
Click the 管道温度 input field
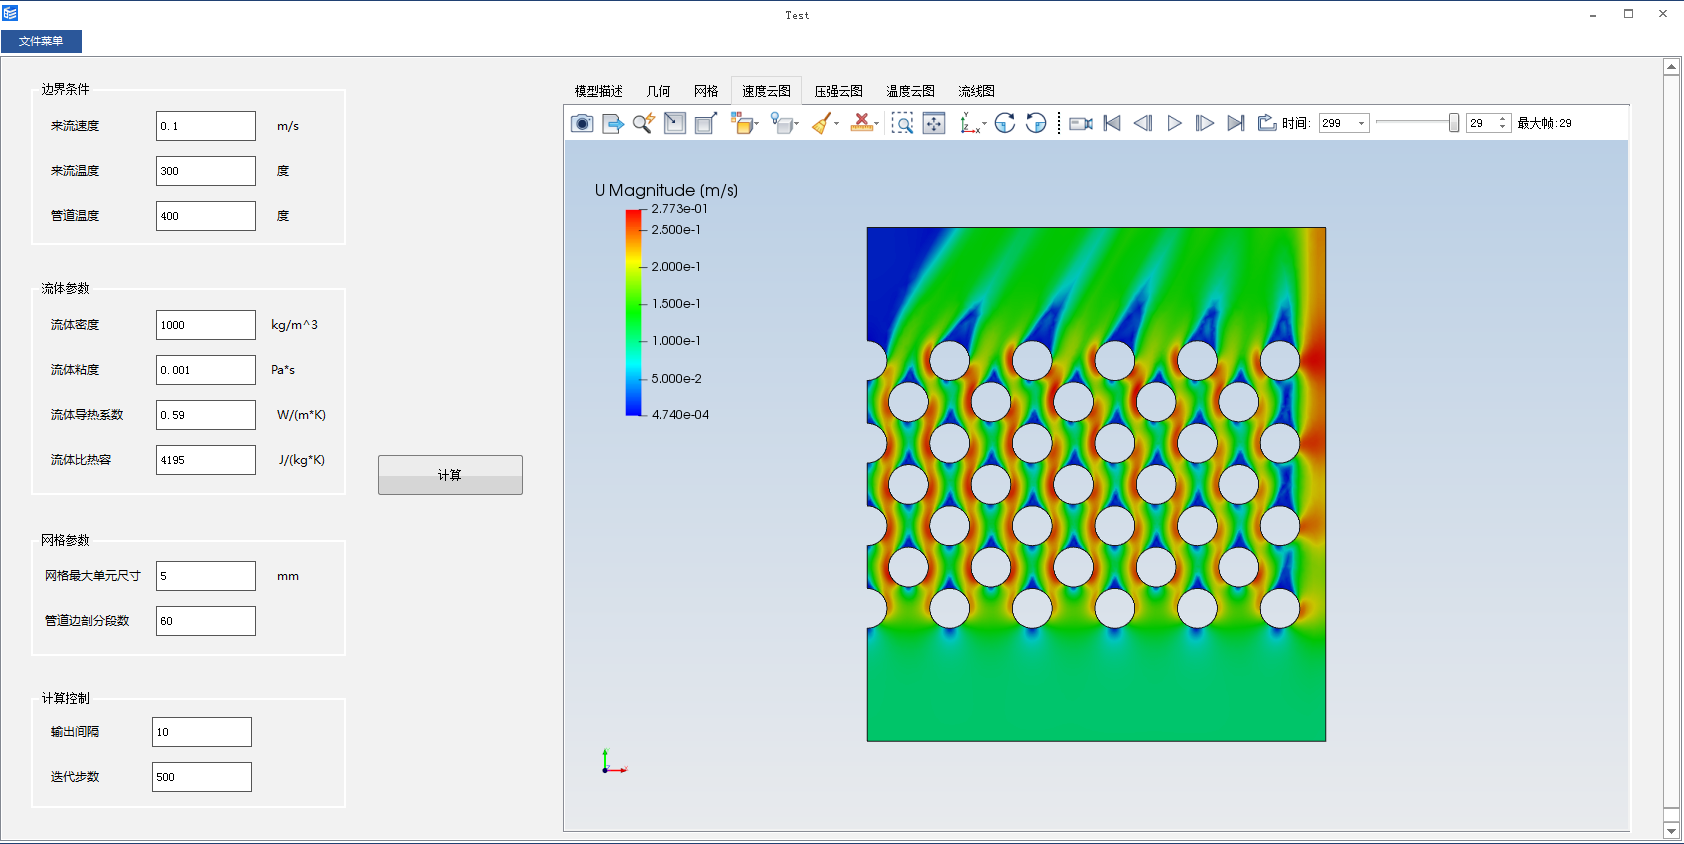(206, 216)
